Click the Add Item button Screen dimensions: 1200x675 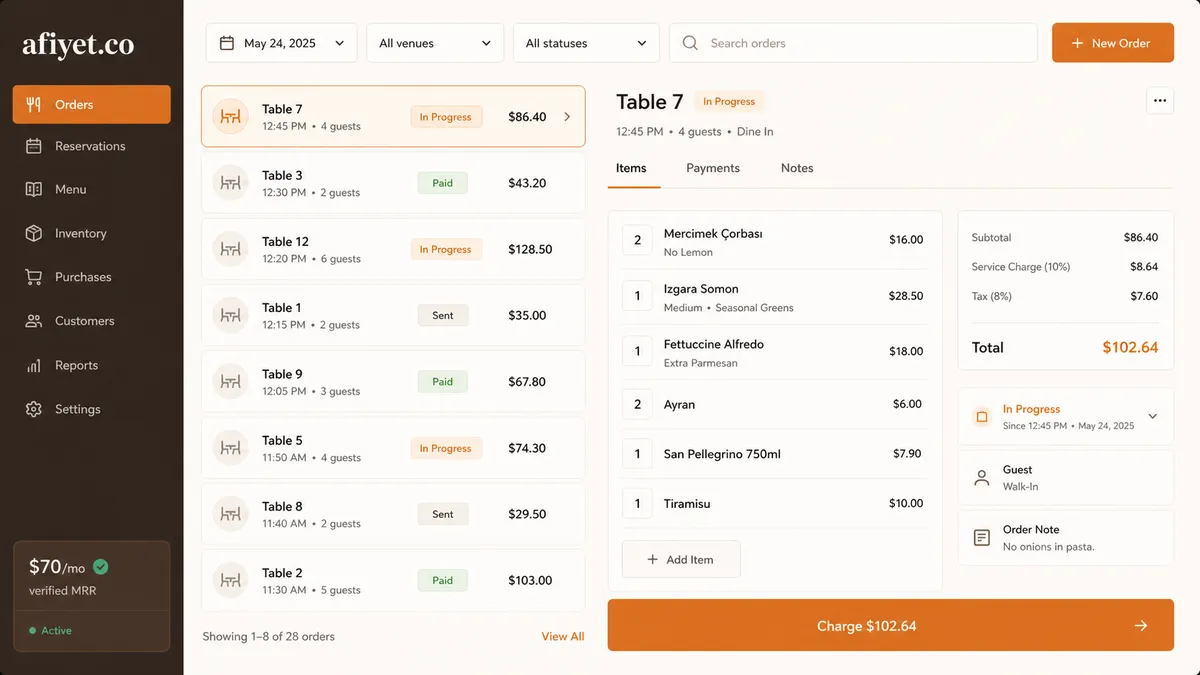(681, 559)
